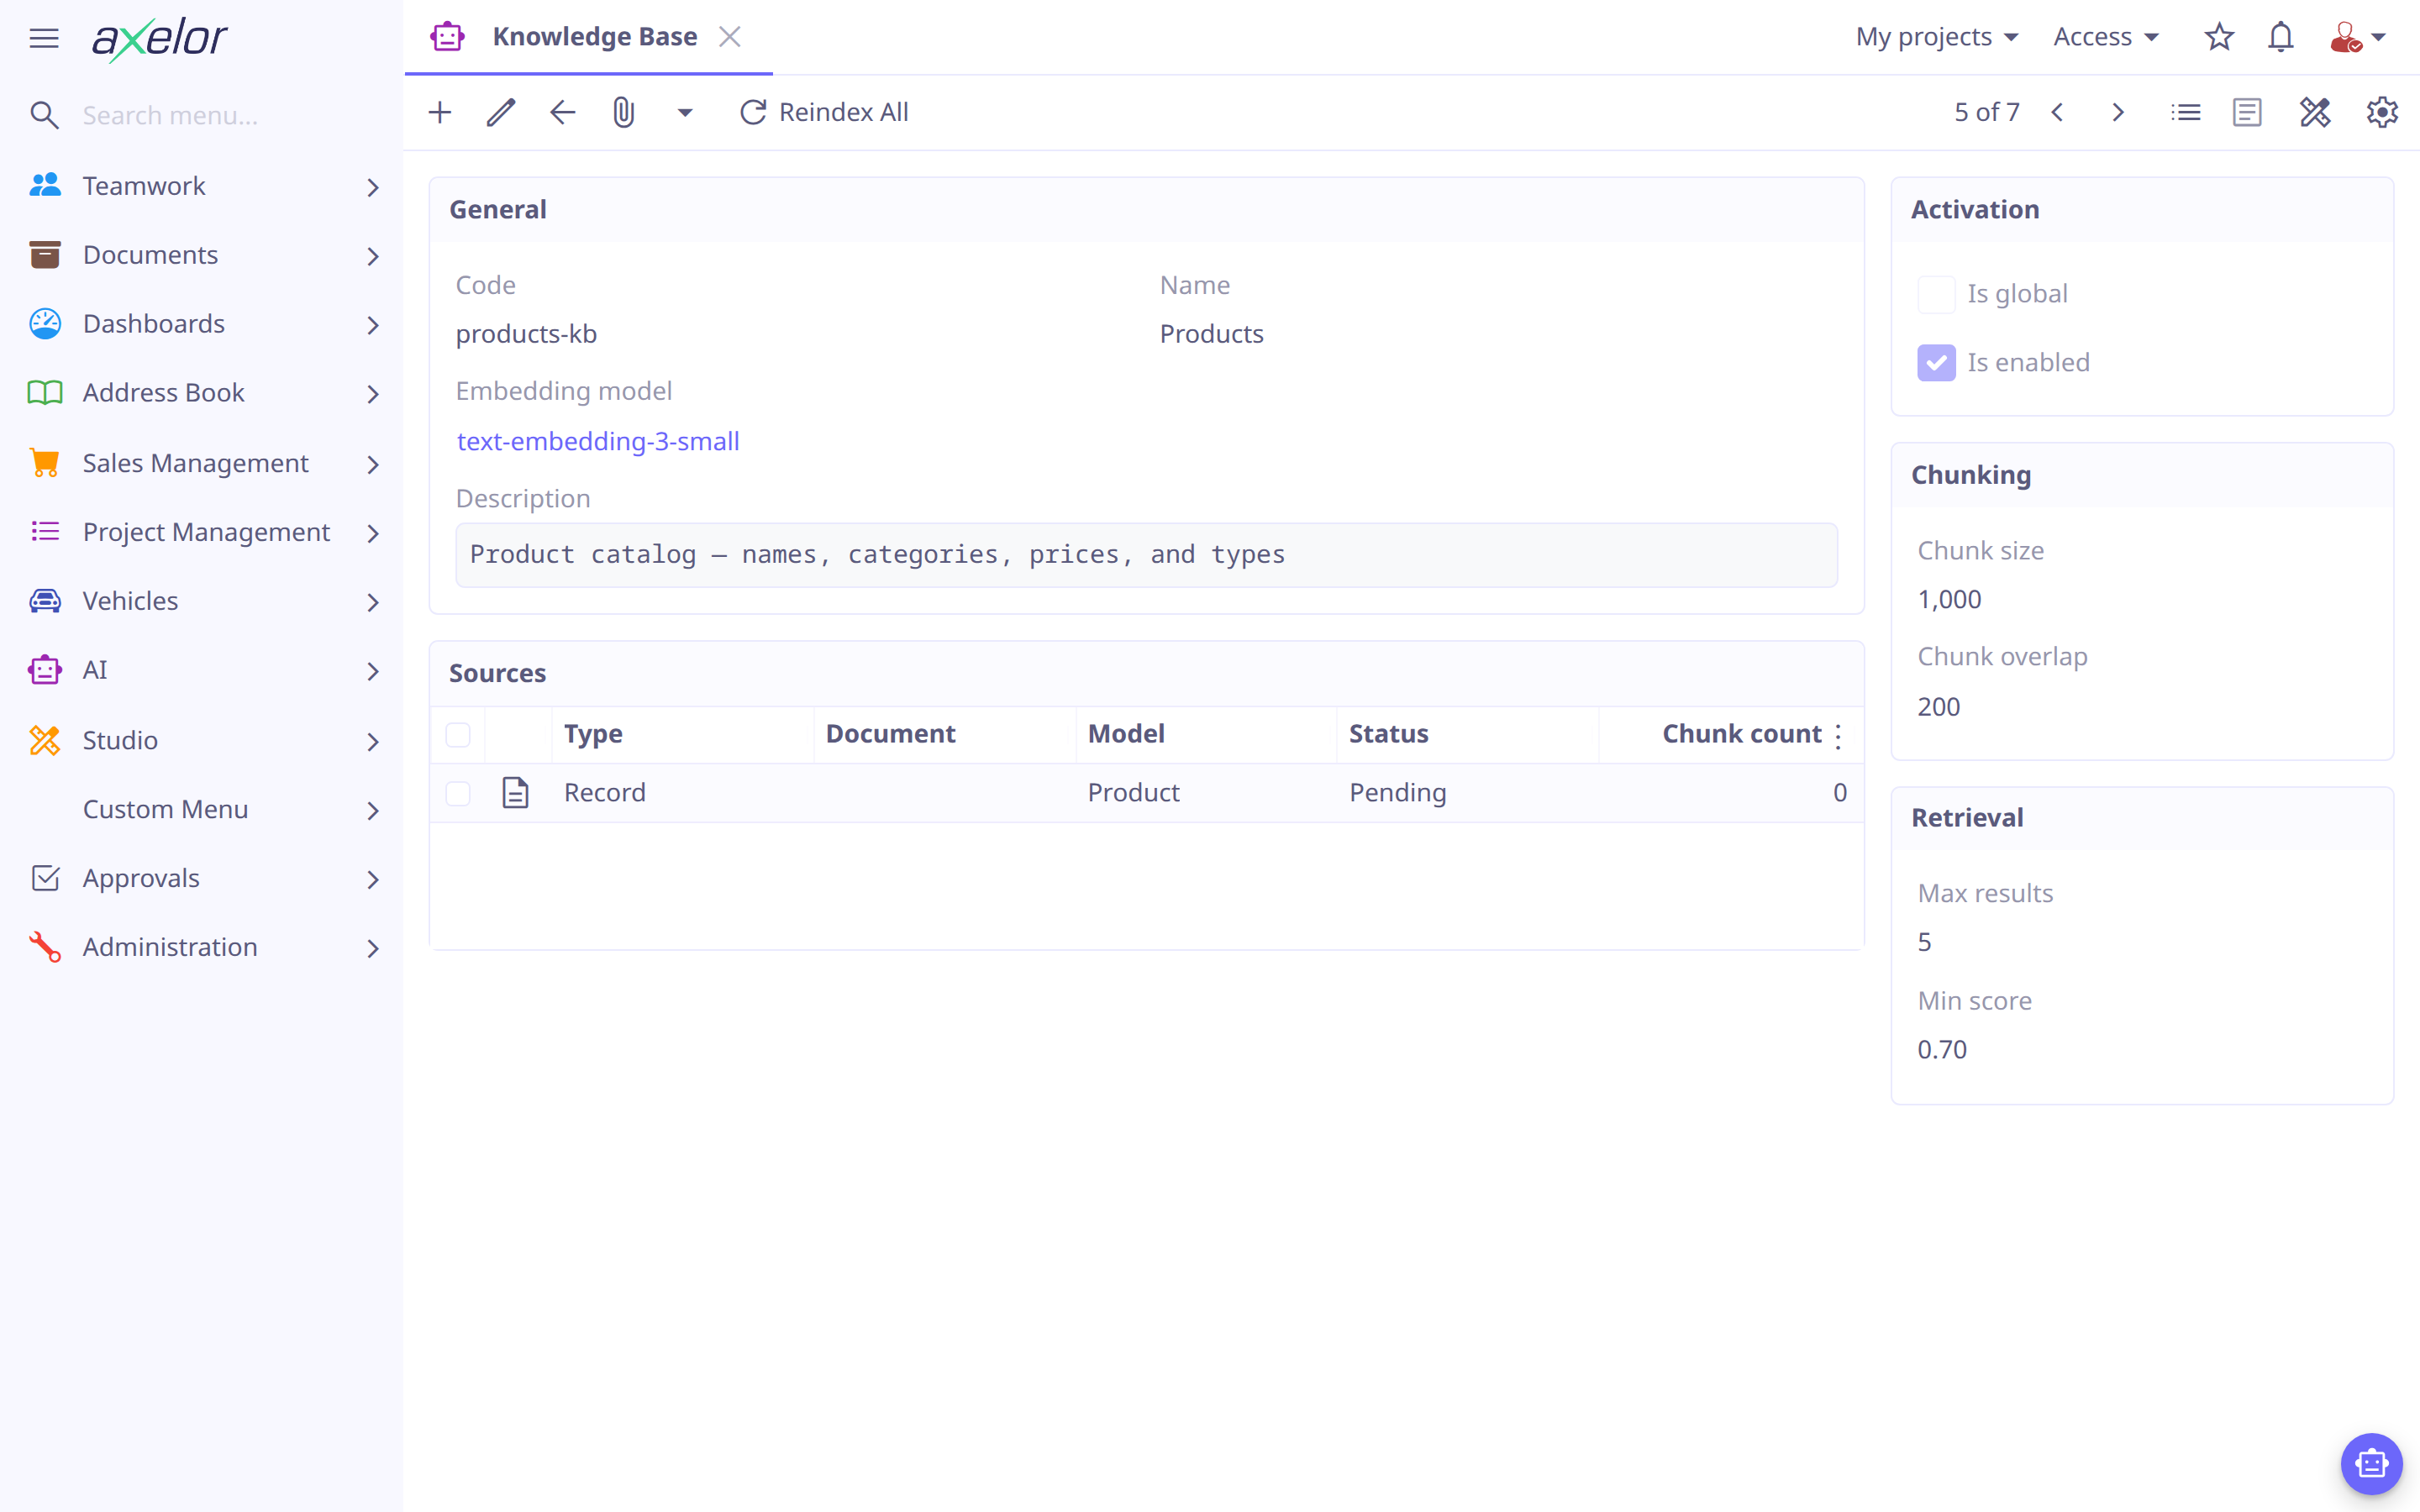The height and width of the screenshot is (1512, 2420).
Task: Open the toolbar more-actions dropdown caret
Action: pos(685,112)
